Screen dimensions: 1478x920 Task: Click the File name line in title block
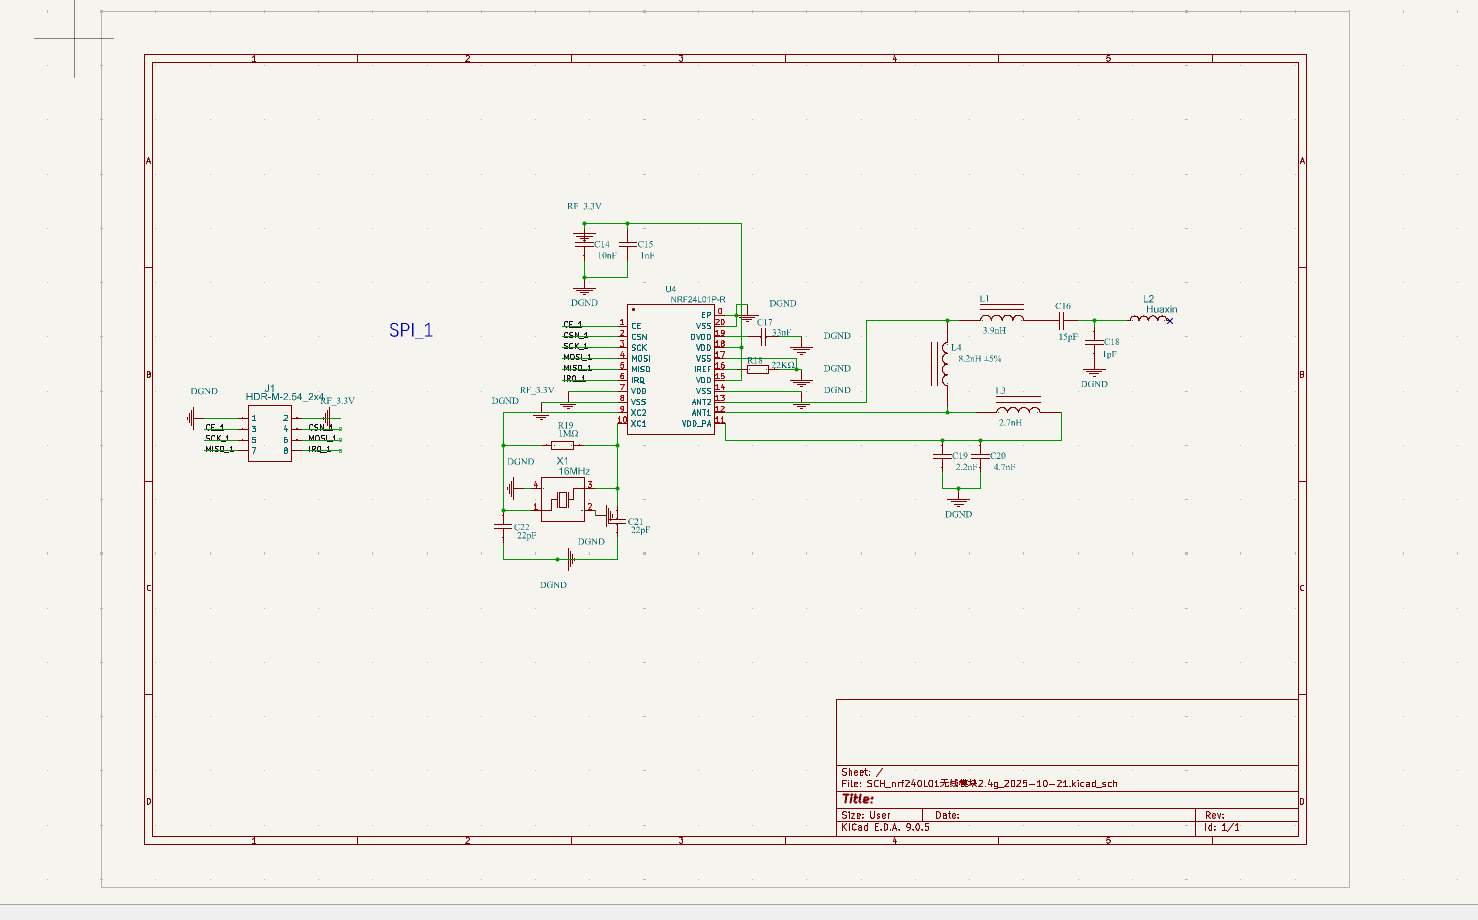click(x=979, y=784)
